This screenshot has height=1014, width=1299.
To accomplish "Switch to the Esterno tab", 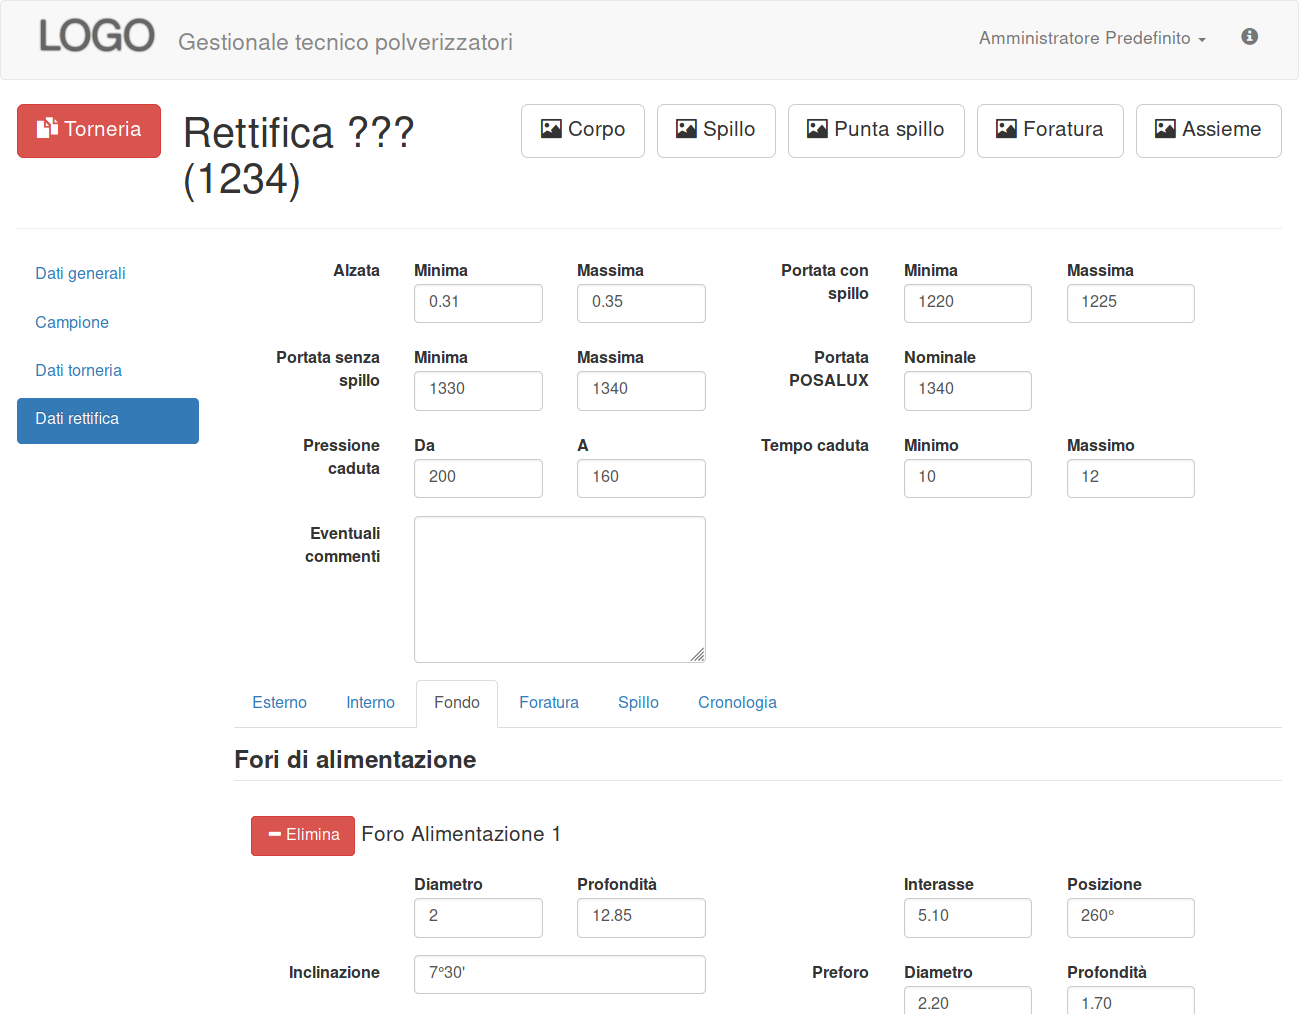I will (x=279, y=703).
